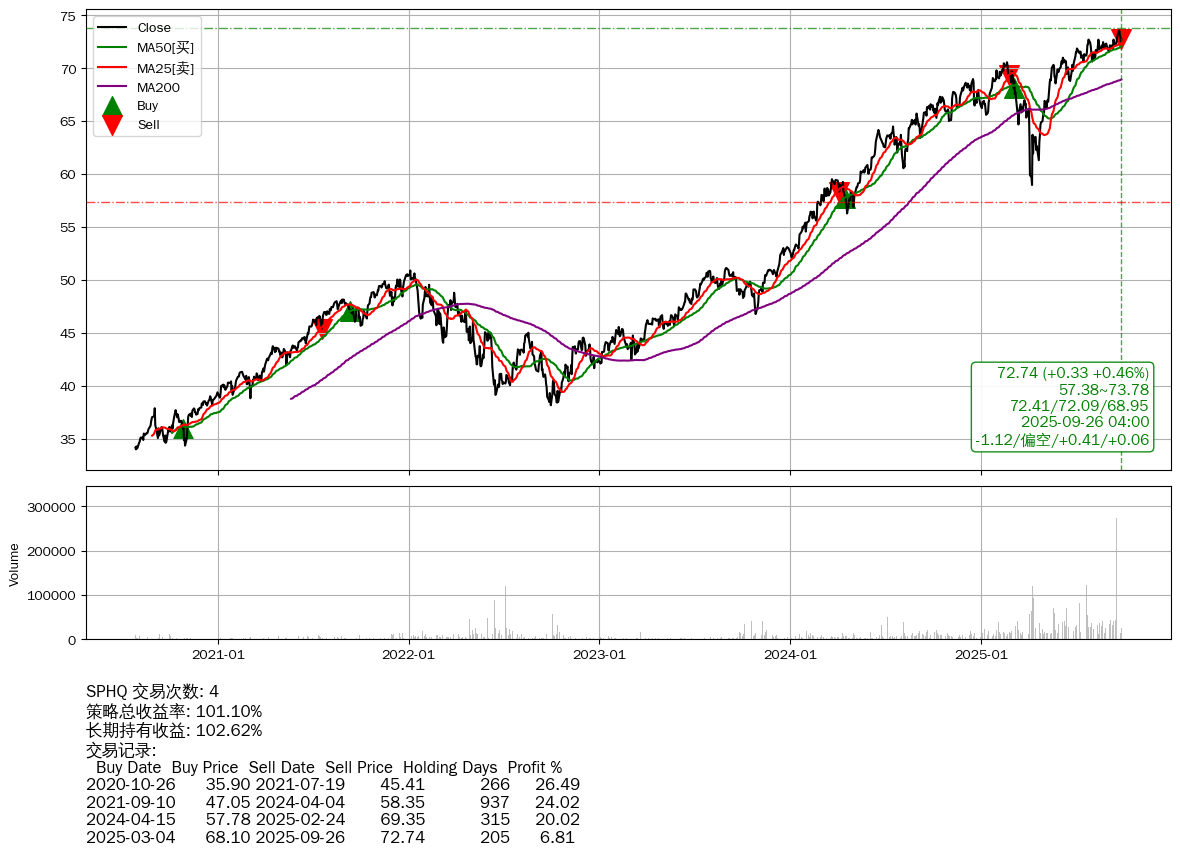
Task: Click the MA50[买] legend label
Action: pyautogui.click(x=165, y=48)
